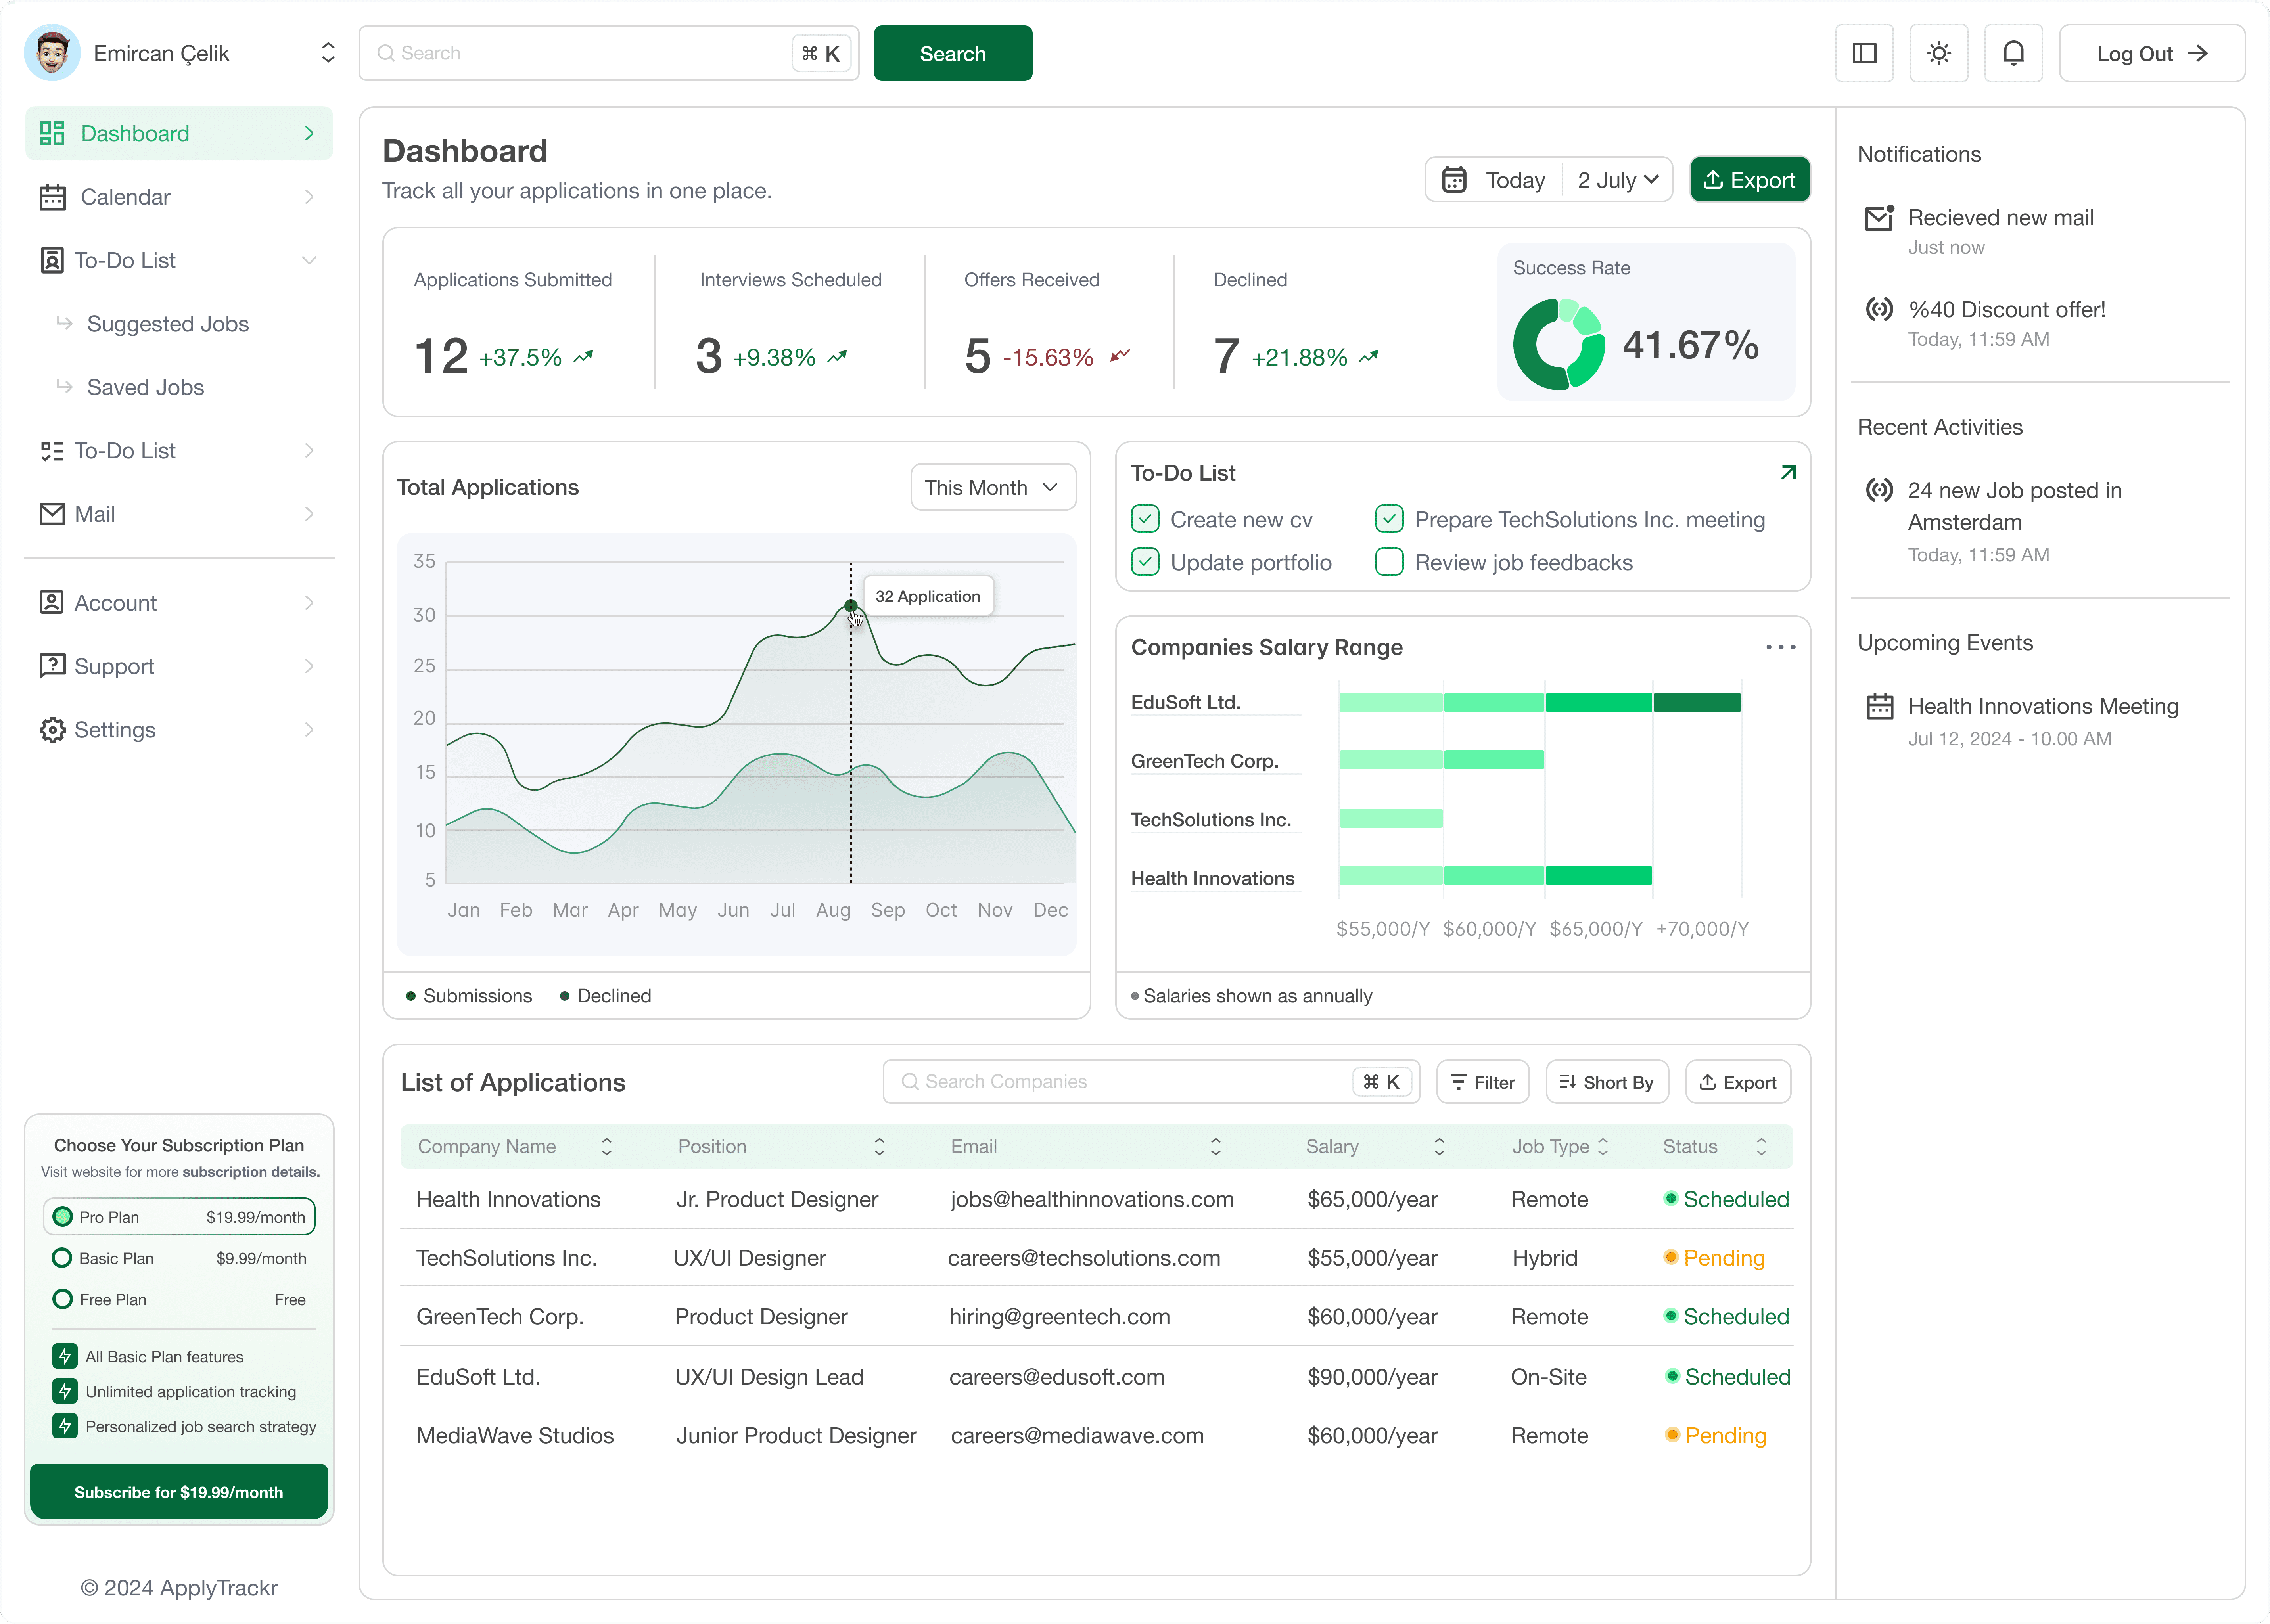The width and height of the screenshot is (2270, 1624).
Task: Click the Subscribe for $19.99/month button
Action: click(178, 1491)
